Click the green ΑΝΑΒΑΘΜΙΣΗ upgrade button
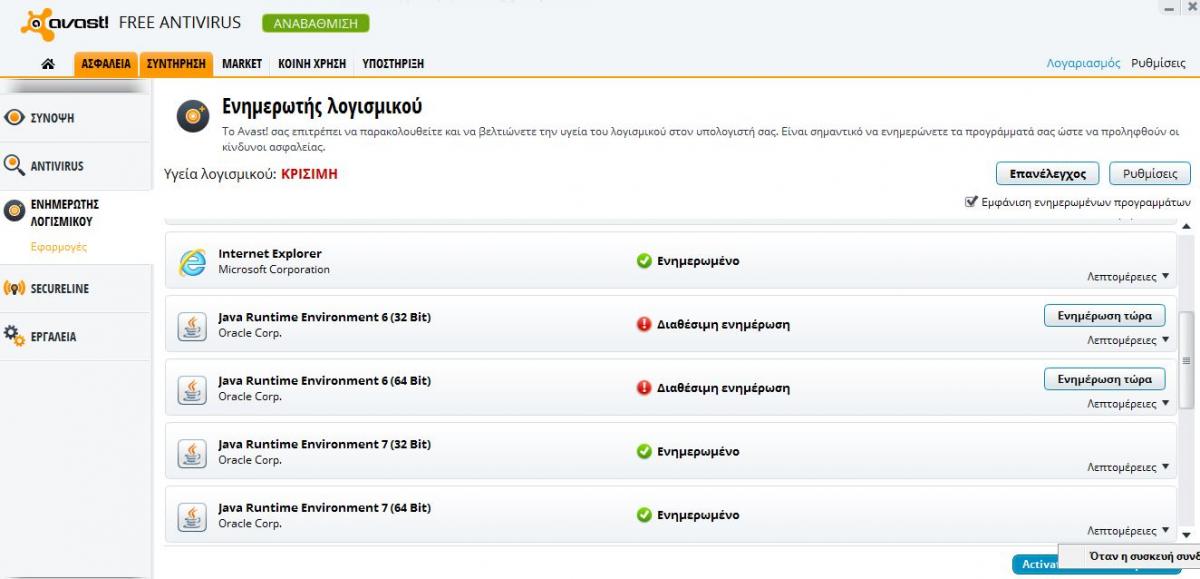 (316, 23)
